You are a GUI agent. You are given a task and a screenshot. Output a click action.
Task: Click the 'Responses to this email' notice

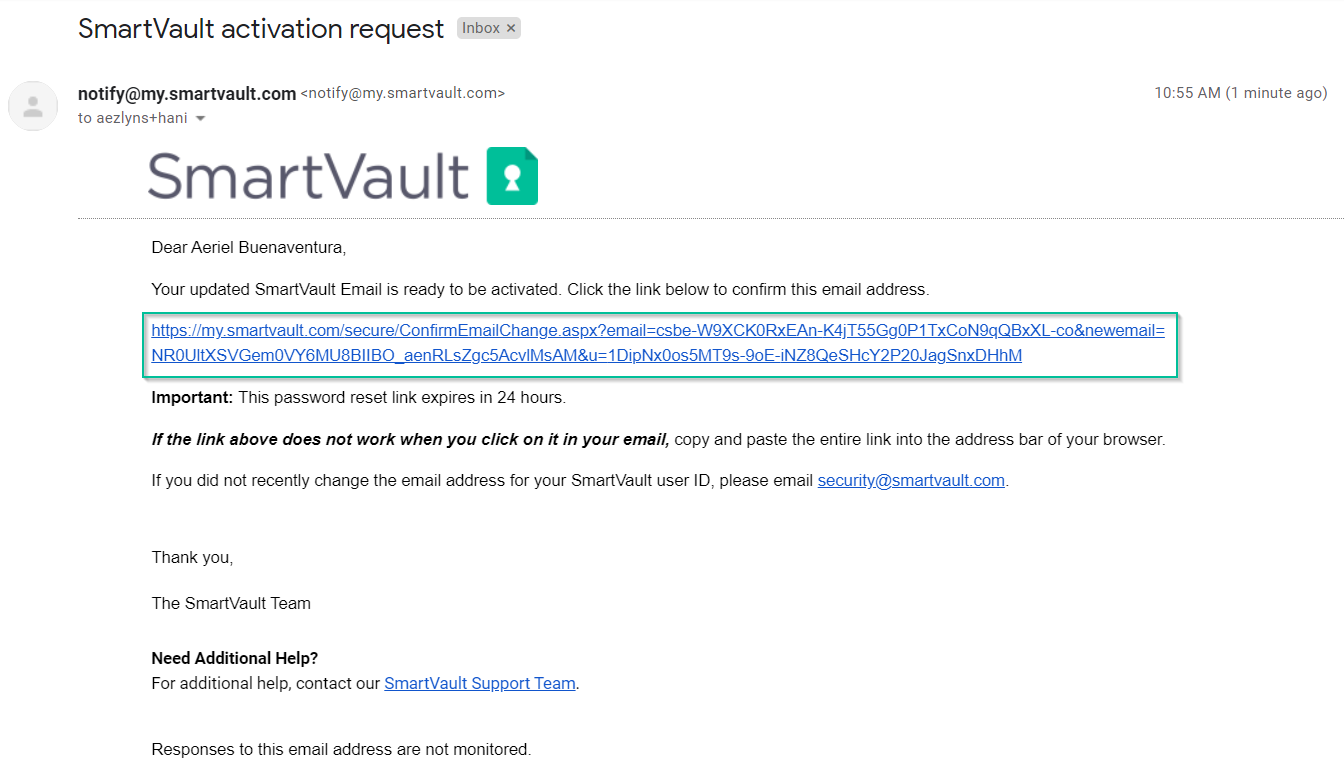point(341,749)
